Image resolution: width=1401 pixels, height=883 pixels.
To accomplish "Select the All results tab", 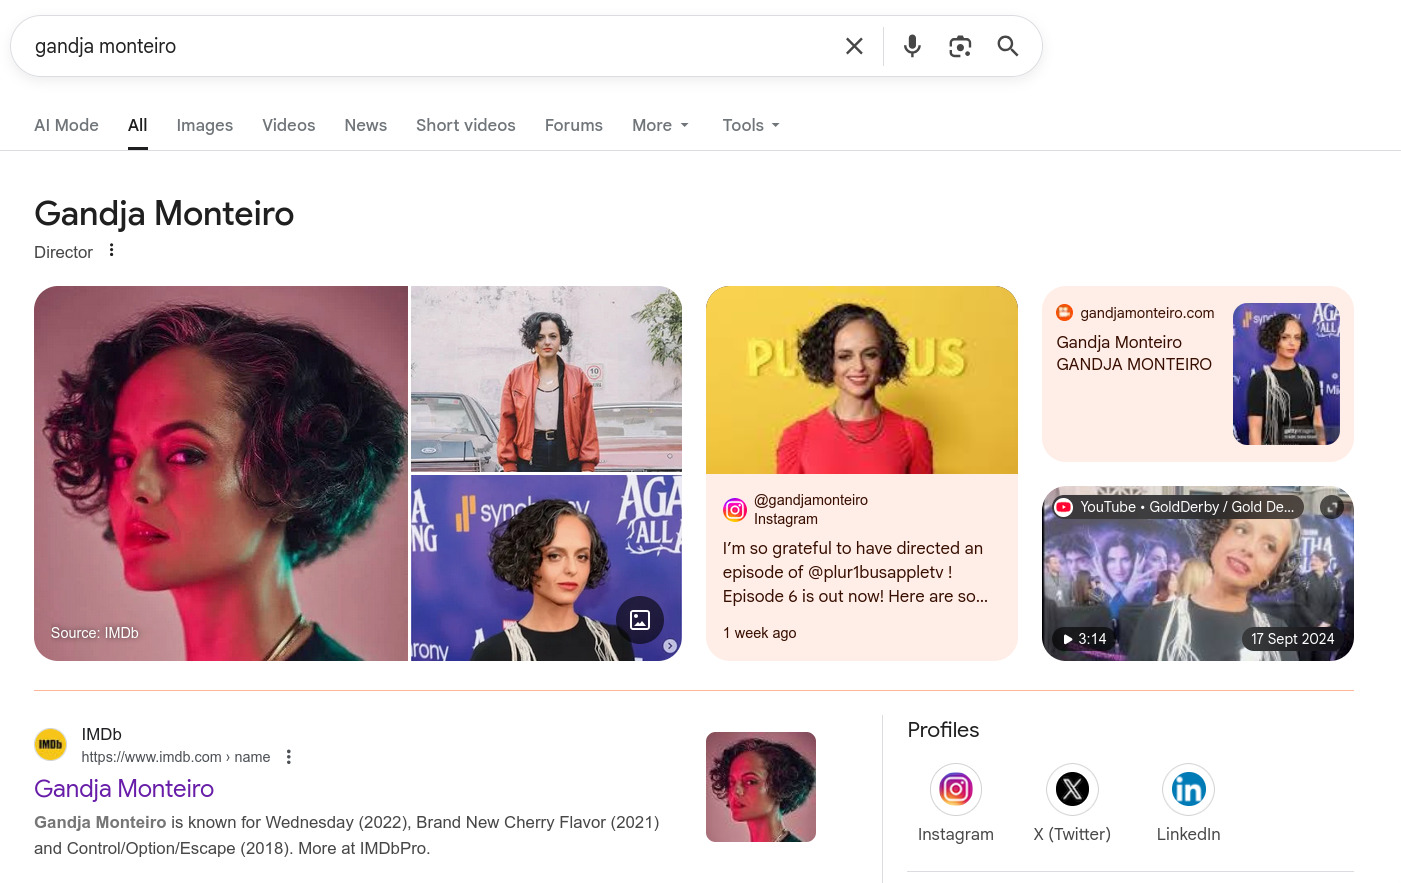I will (138, 125).
